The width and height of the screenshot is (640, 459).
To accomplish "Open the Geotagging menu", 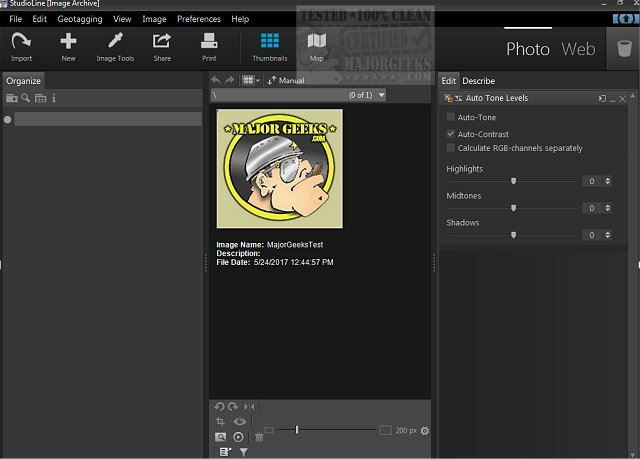I will coord(79,19).
